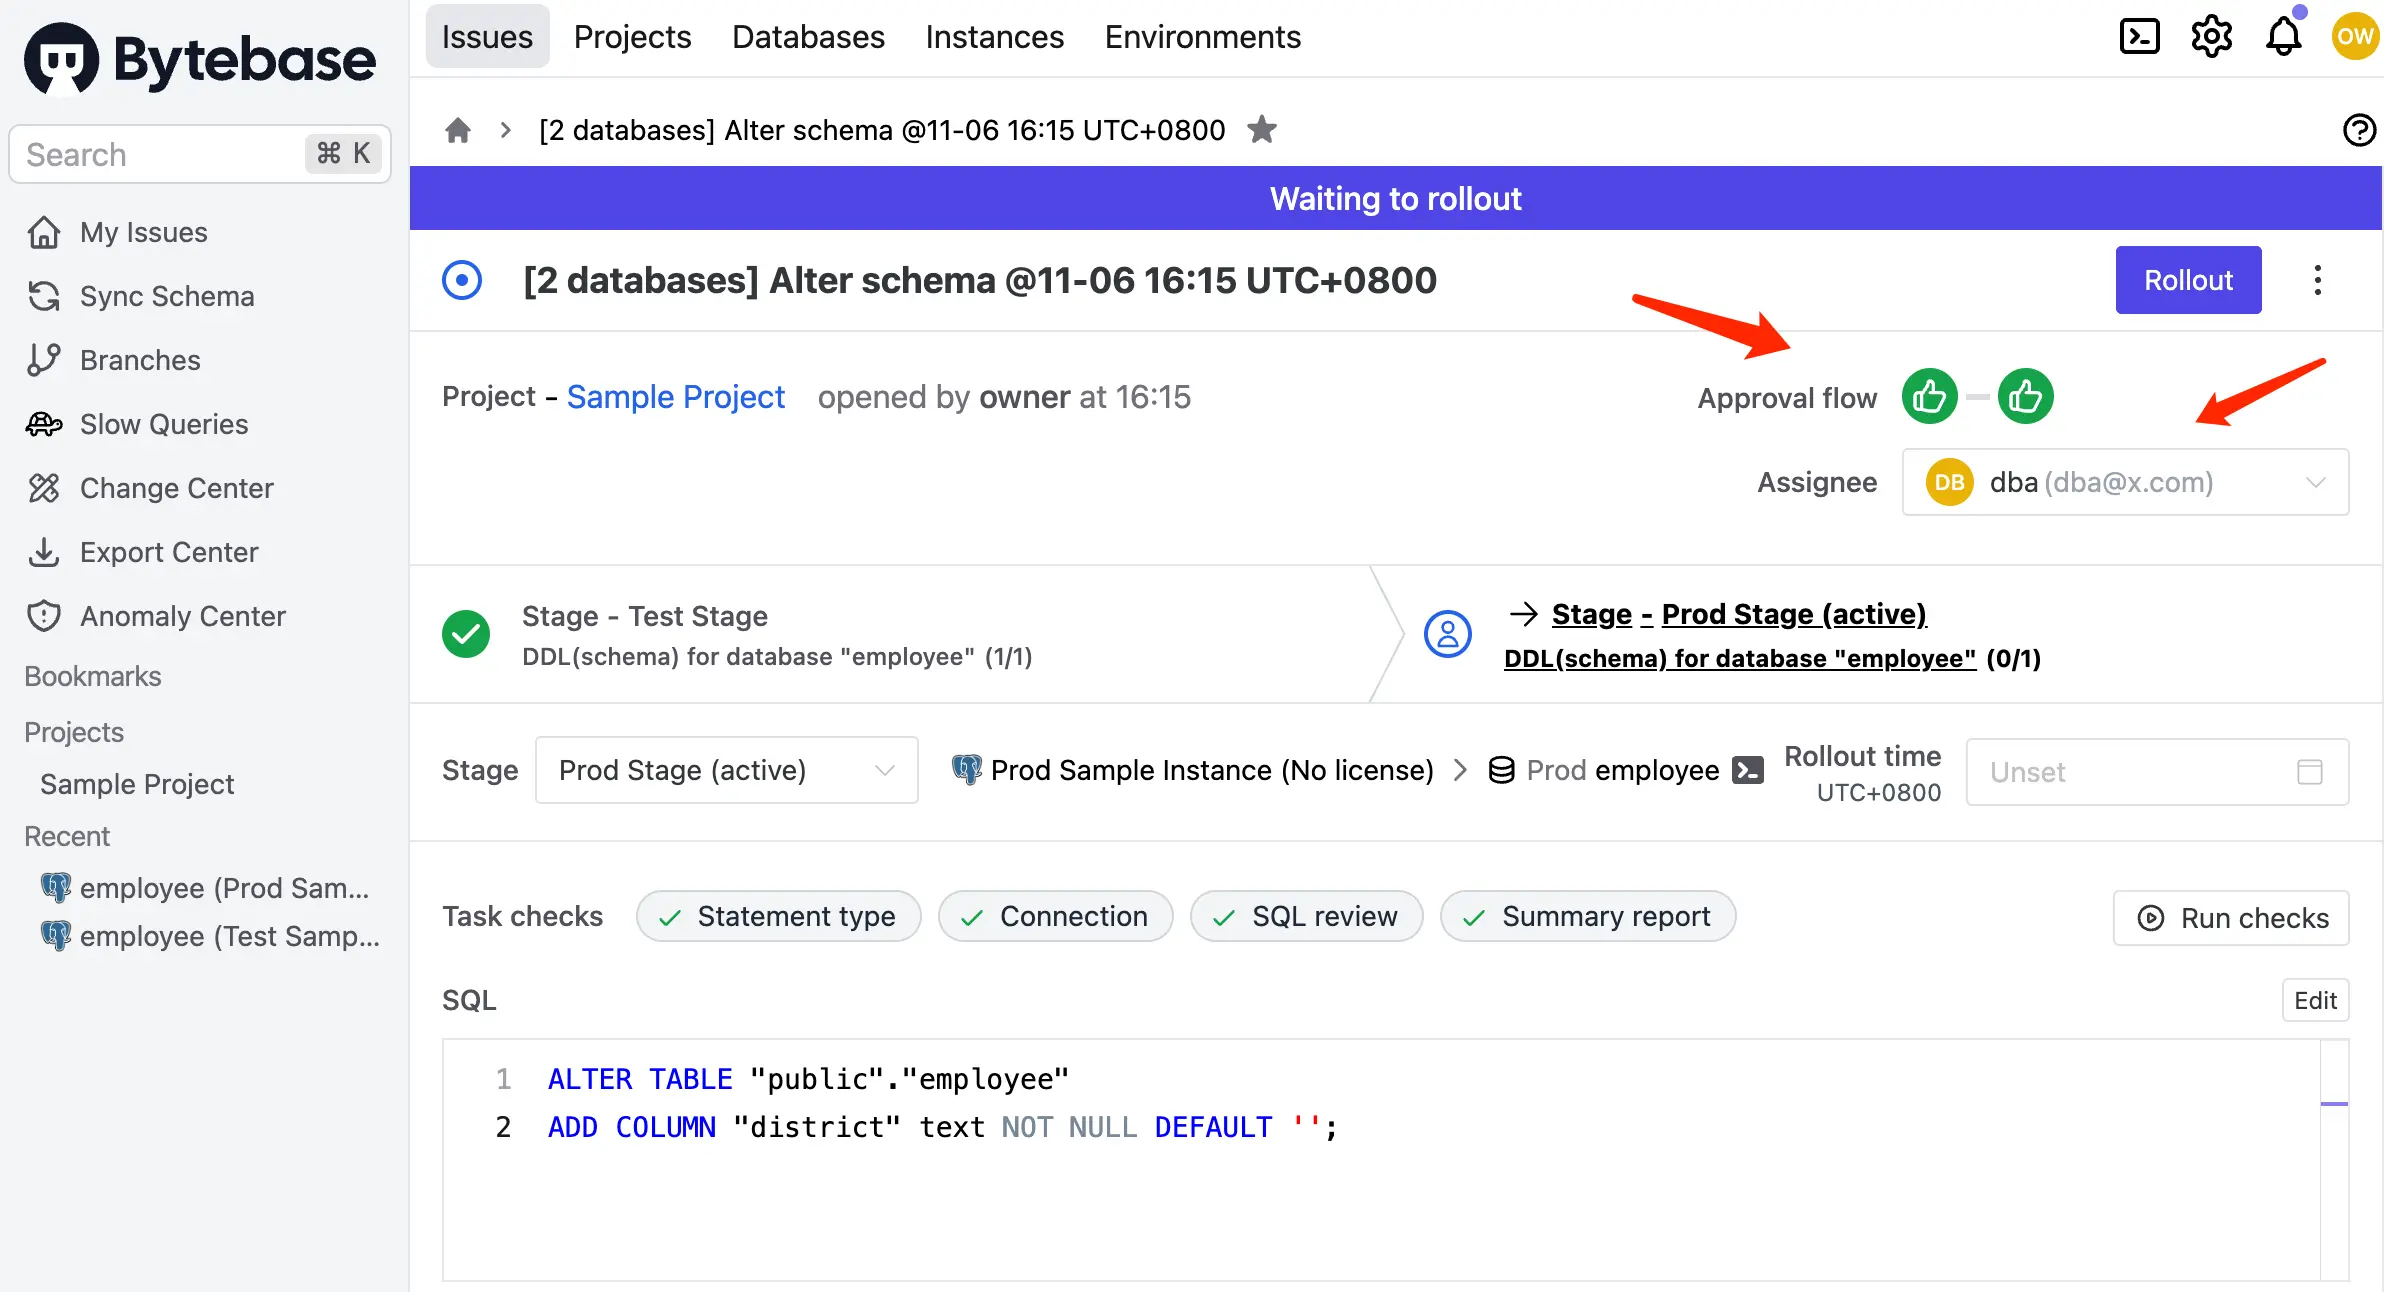The width and height of the screenshot is (2384, 1292).
Task: Open Statement type task check
Action: [x=778, y=916]
